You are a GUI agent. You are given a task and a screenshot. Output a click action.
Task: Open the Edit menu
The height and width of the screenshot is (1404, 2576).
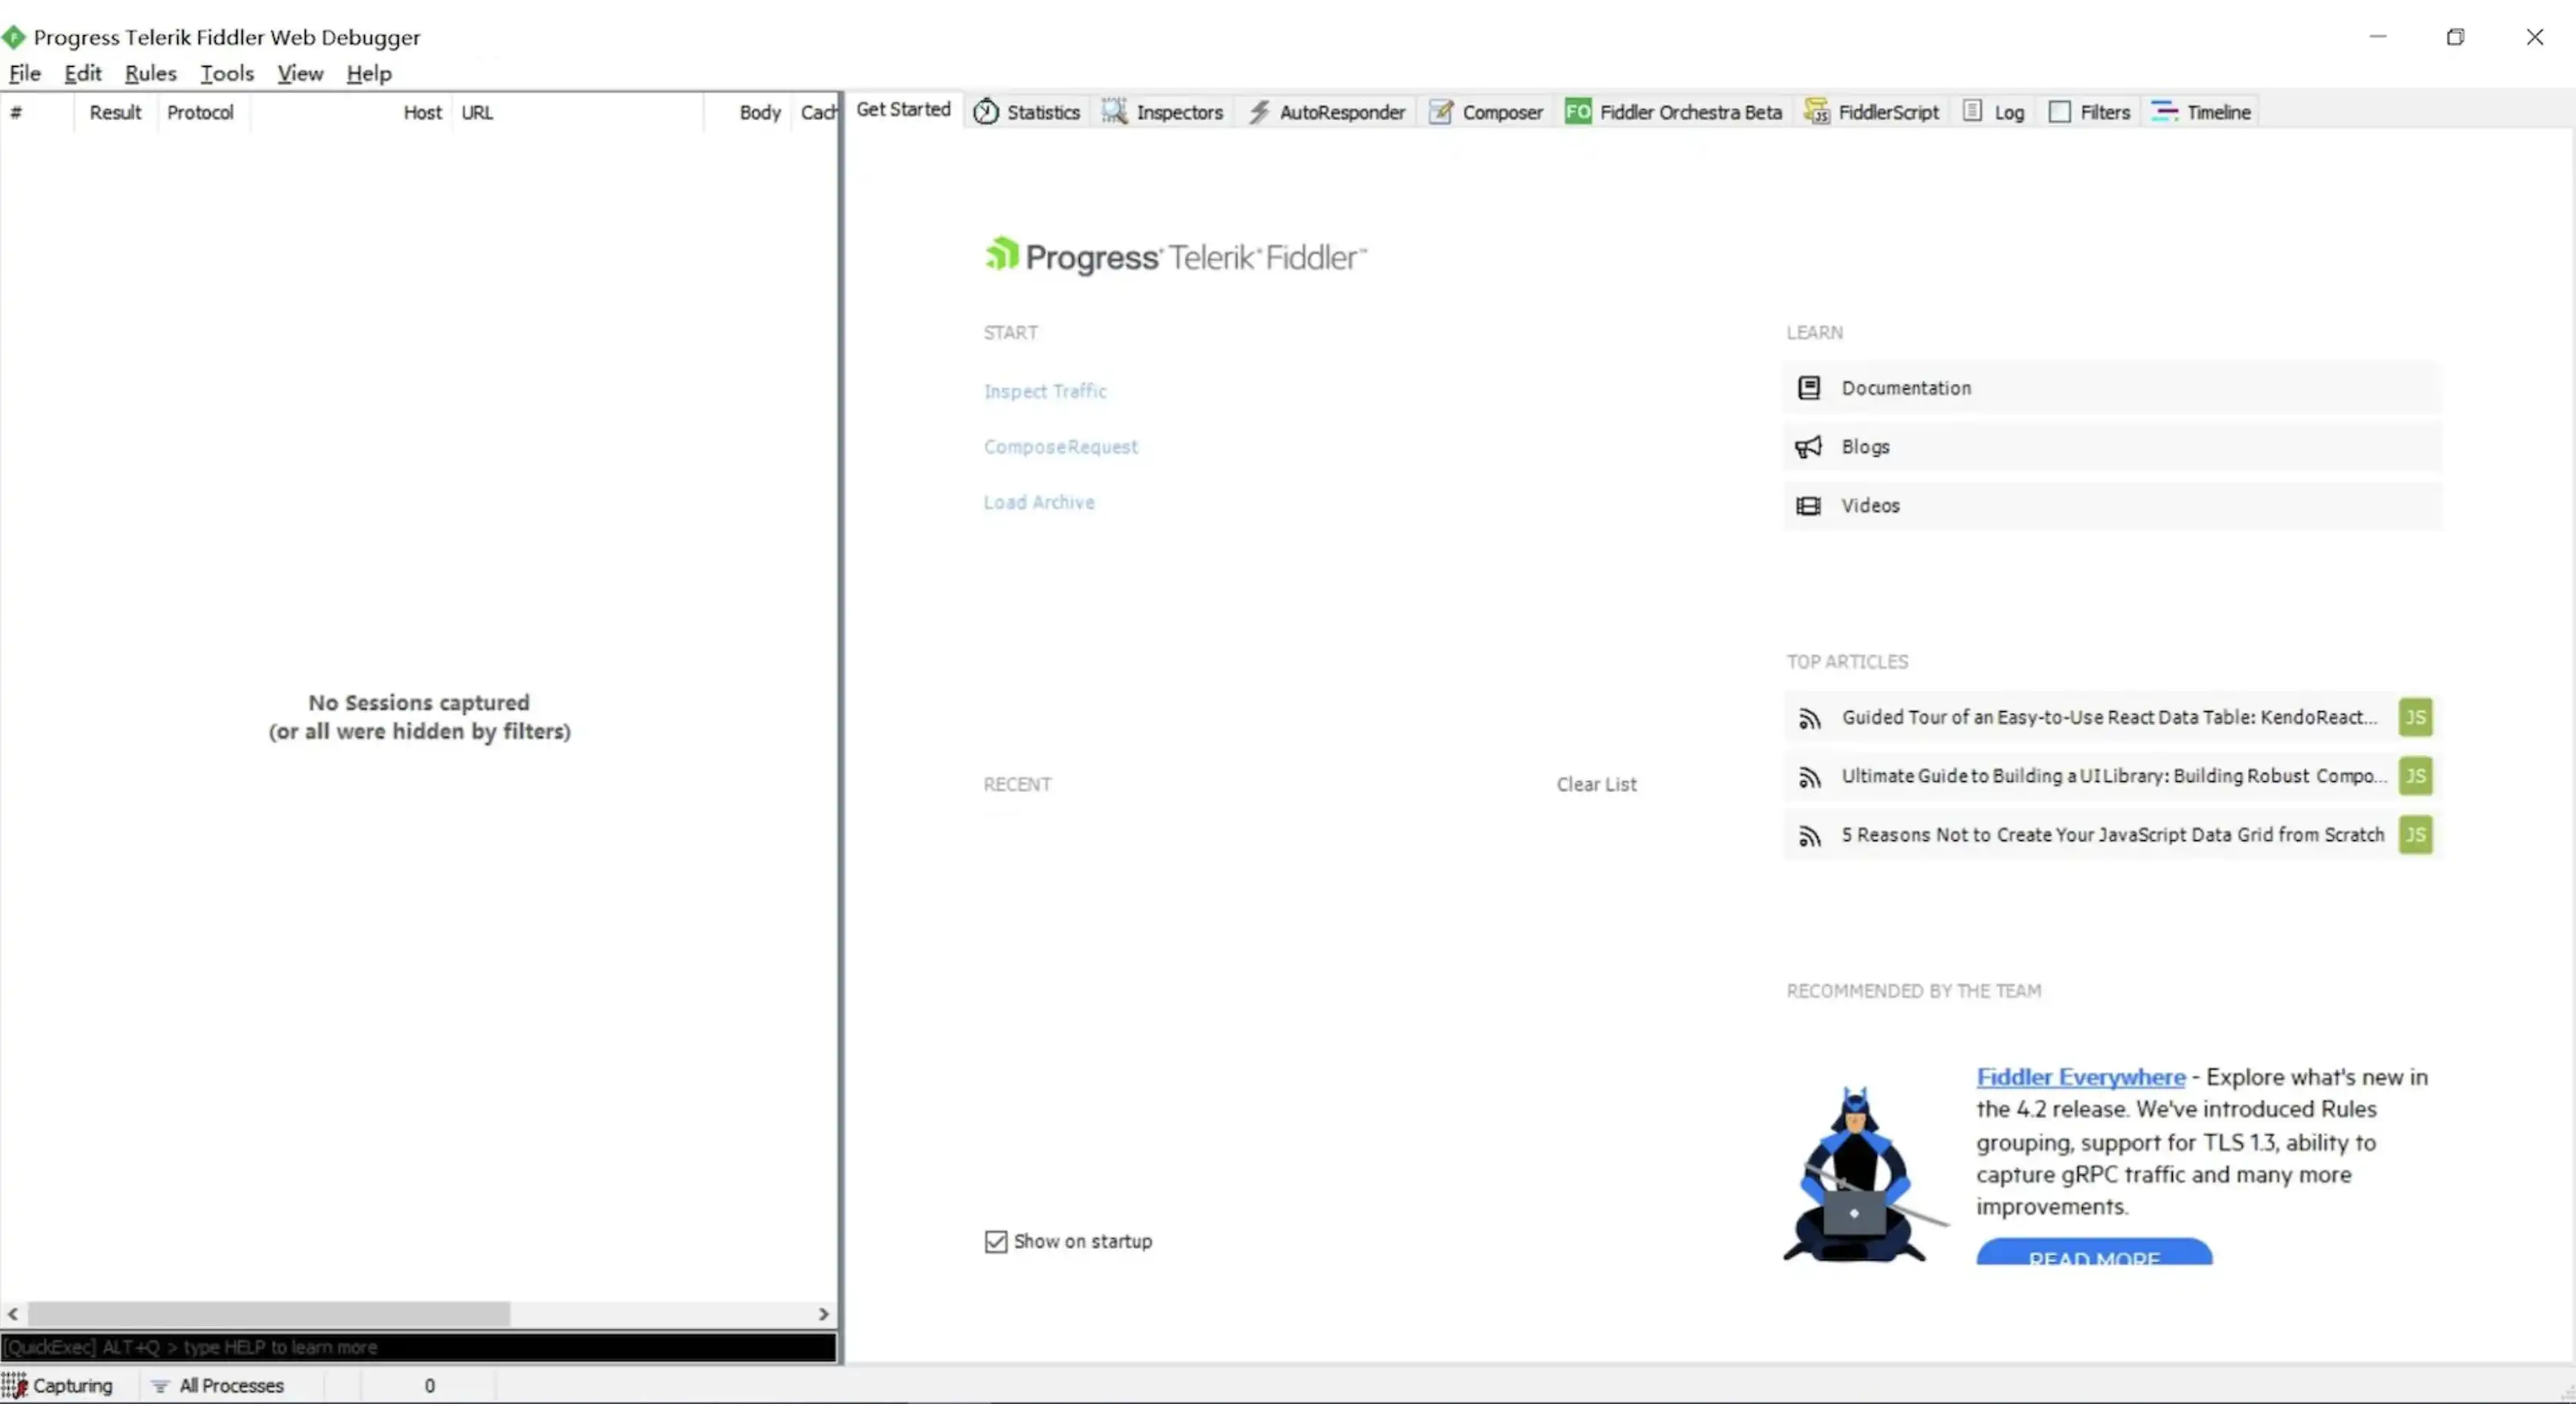(x=83, y=73)
